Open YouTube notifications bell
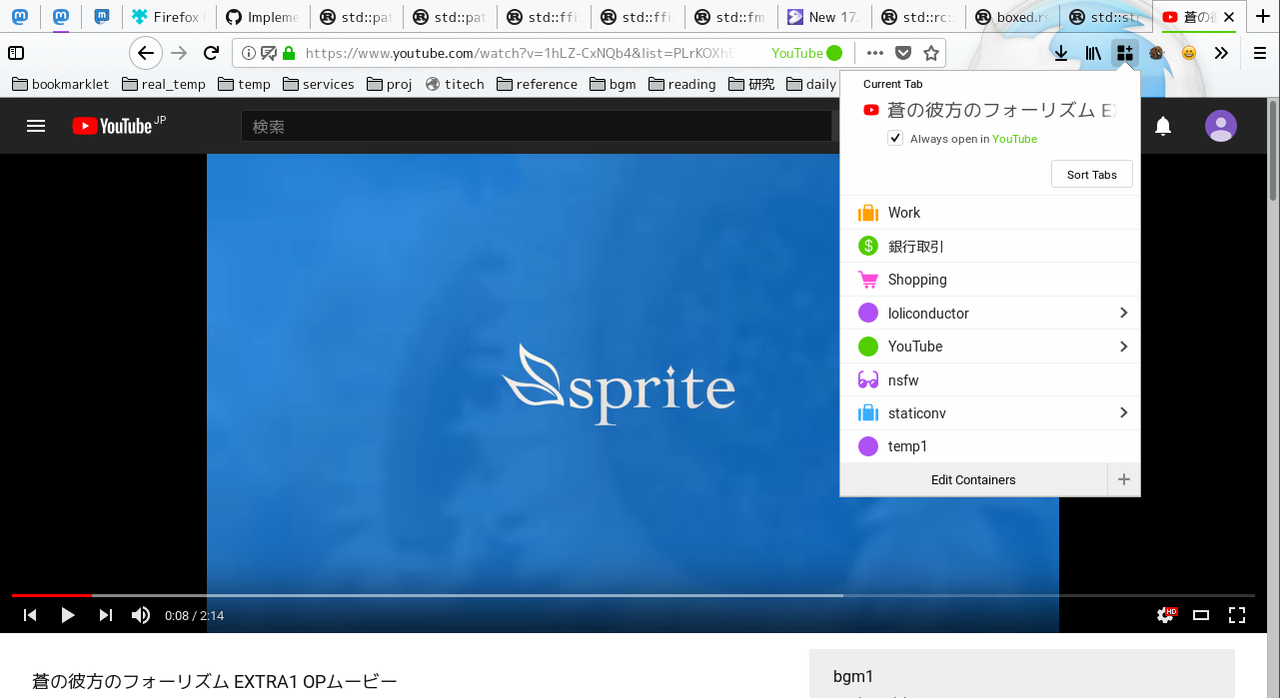The image size is (1280, 698). tap(1163, 126)
